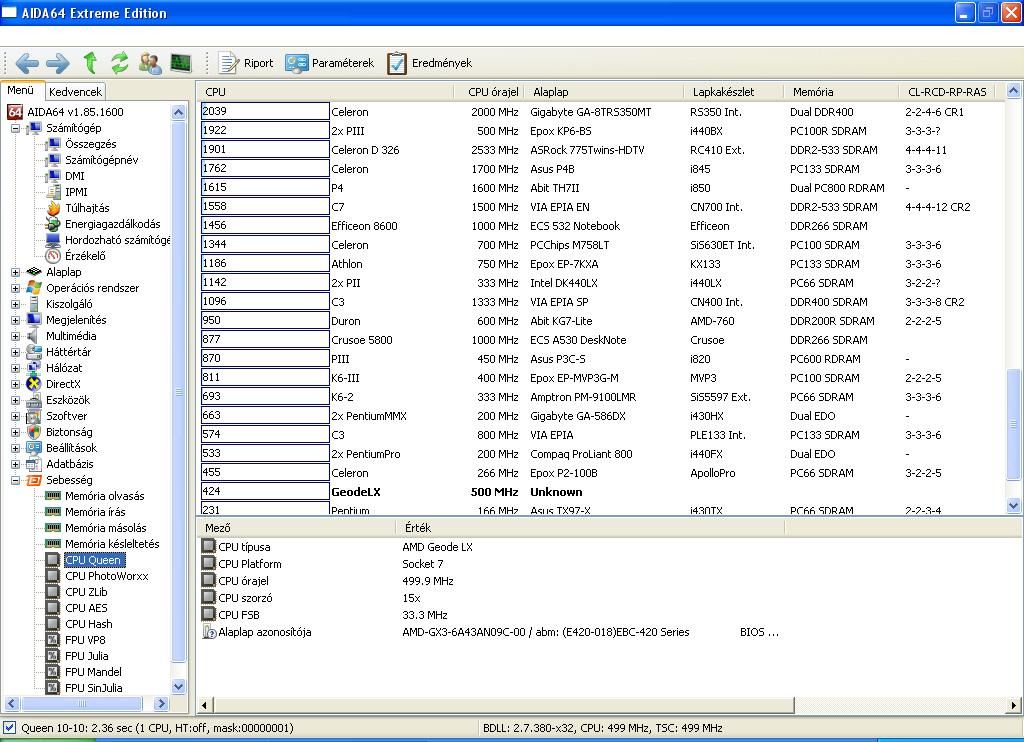Click the back arrow in the toolbar
Screen dimensions: 1024x742
click(x=27, y=63)
